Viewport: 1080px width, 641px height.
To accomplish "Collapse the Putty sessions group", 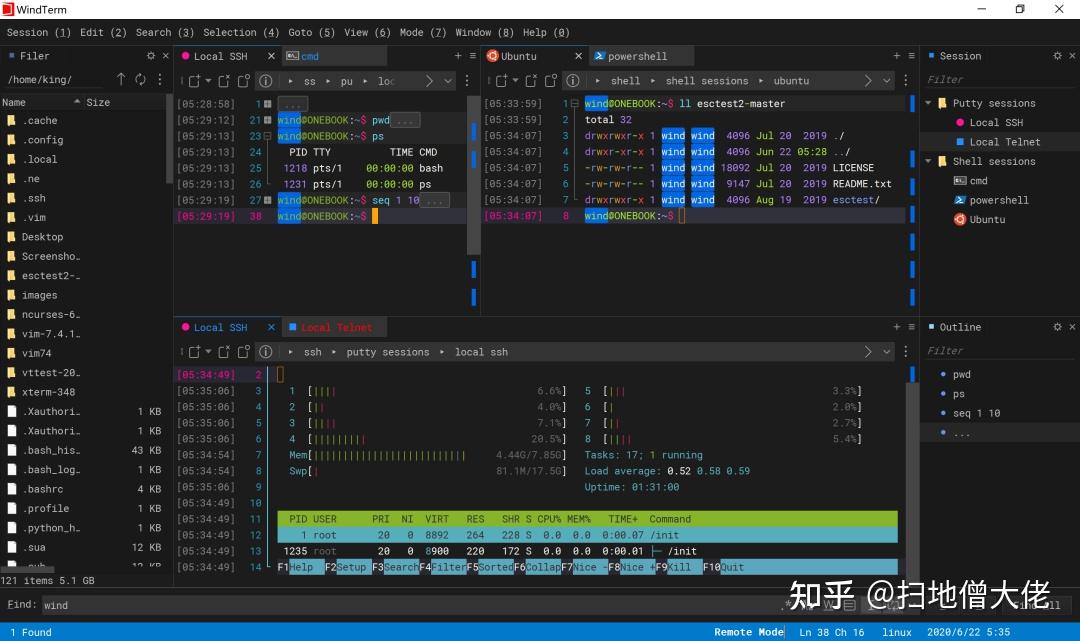I will click(x=928, y=102).
